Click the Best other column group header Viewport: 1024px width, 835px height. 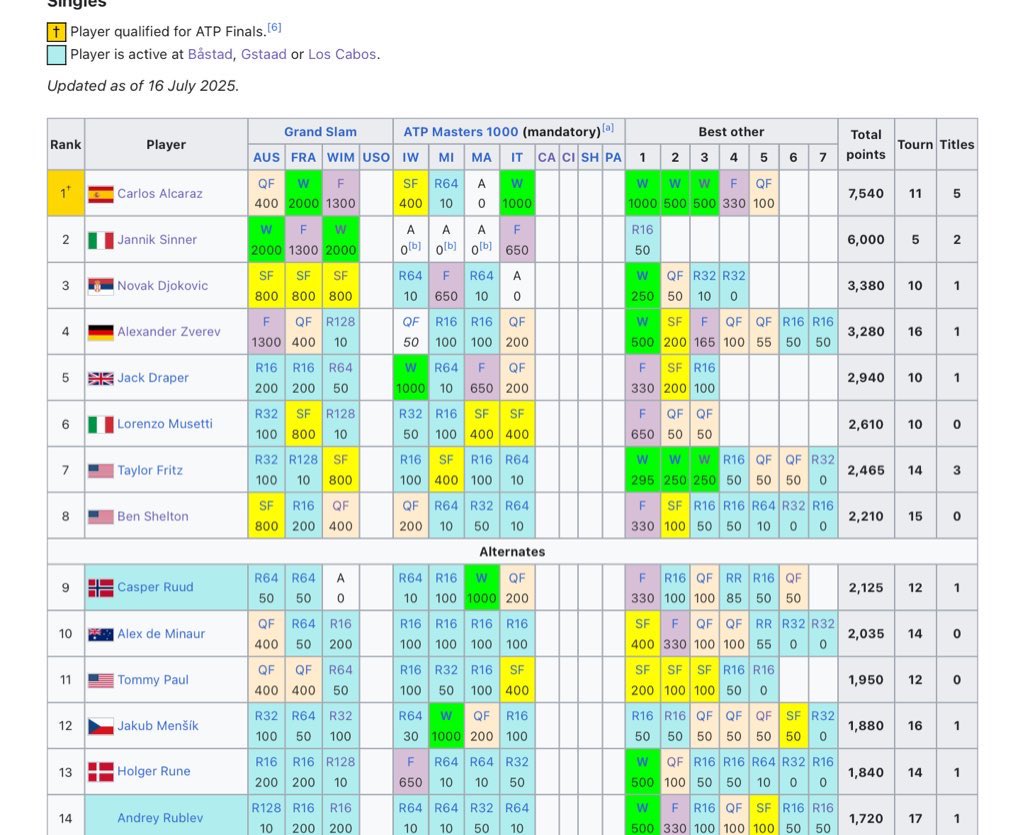point(731,131)
